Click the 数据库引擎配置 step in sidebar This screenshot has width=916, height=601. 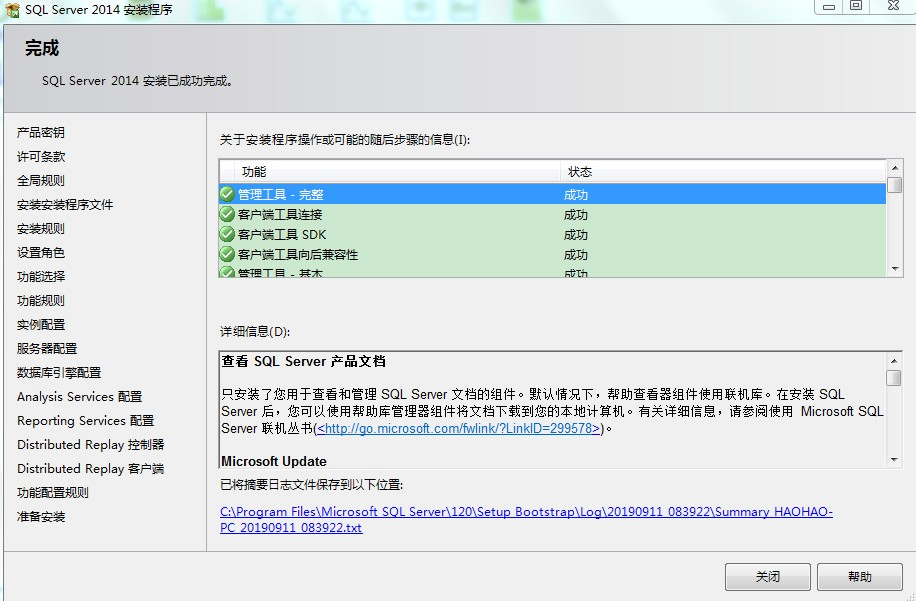click(x=58, y=372)
